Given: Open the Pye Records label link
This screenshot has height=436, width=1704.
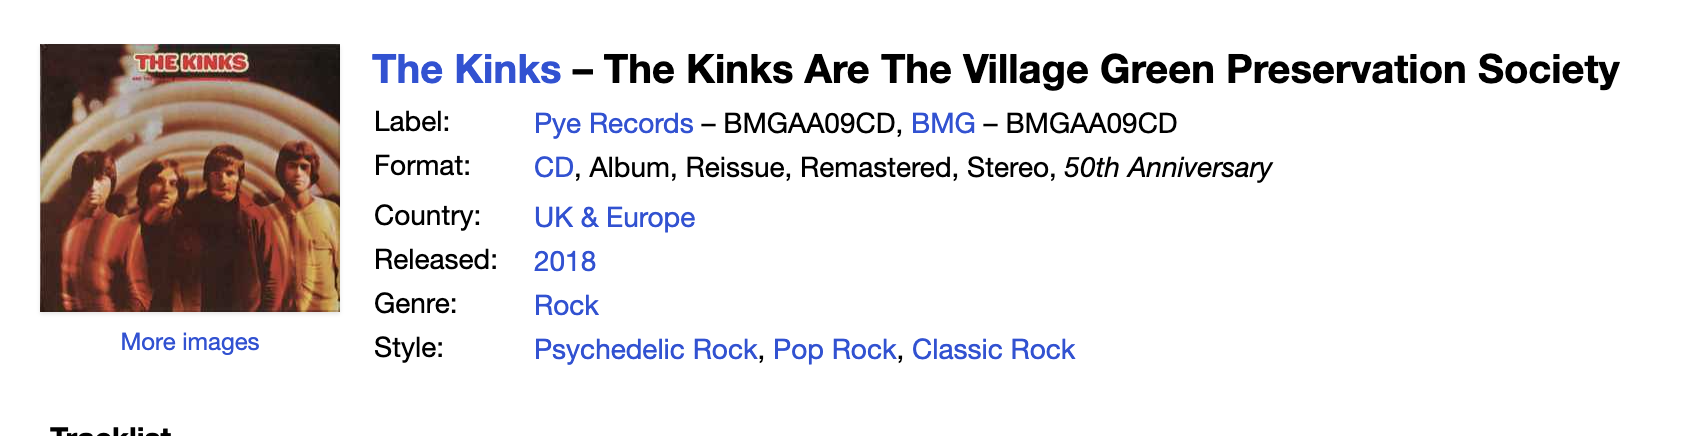Looking at the screenshot, I should [613, 124].
